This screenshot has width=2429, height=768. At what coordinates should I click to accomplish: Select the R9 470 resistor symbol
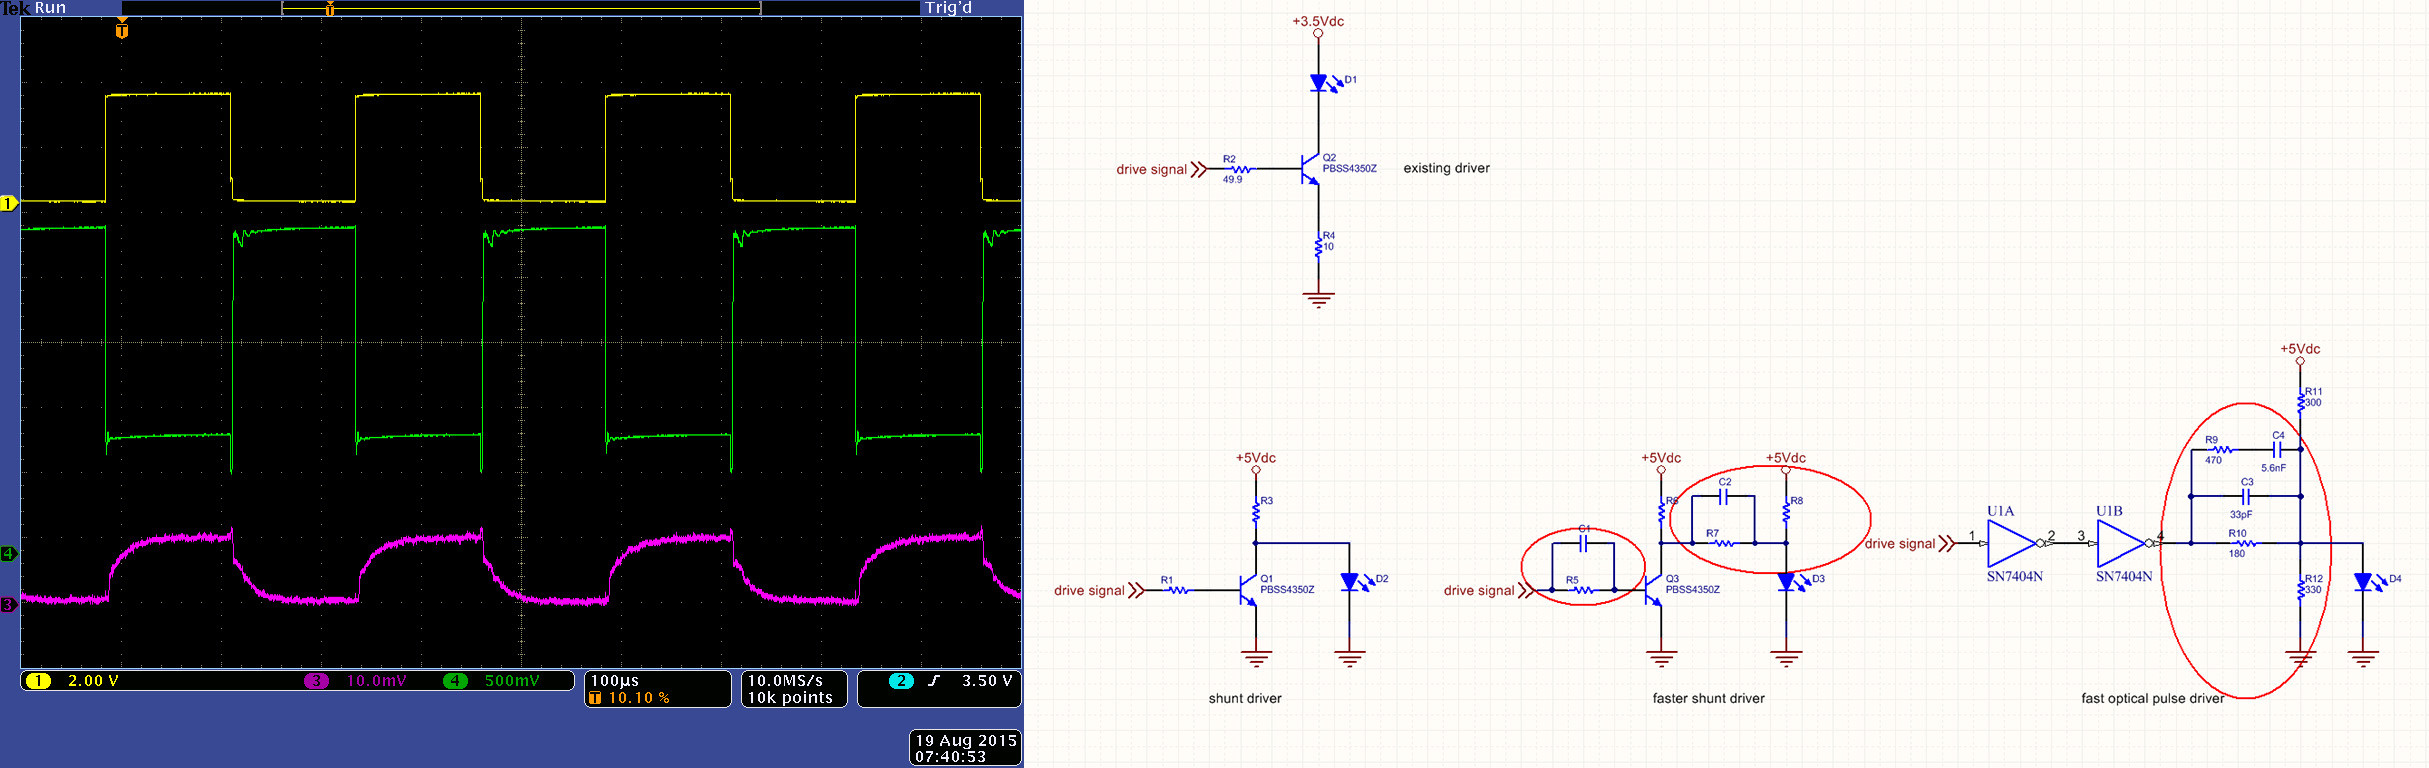[x=2222, y=449]
